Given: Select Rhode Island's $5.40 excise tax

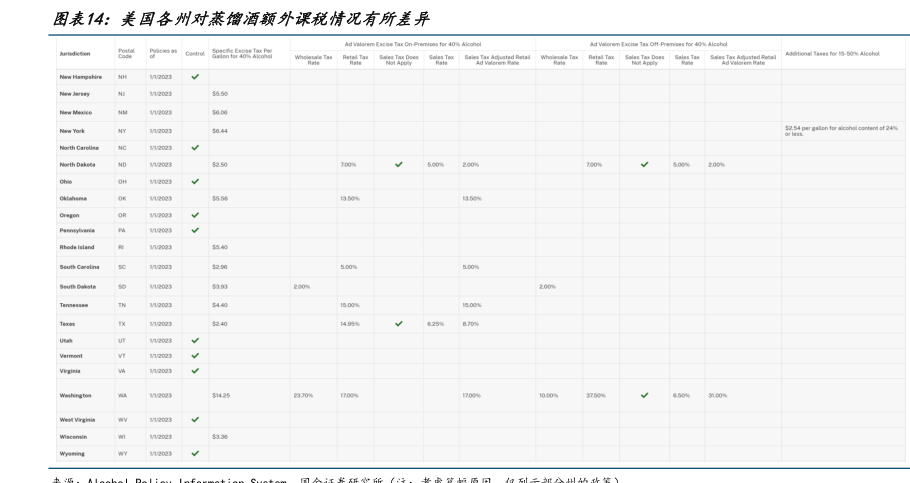Looking at the screenshot, I should click(219, 247).
